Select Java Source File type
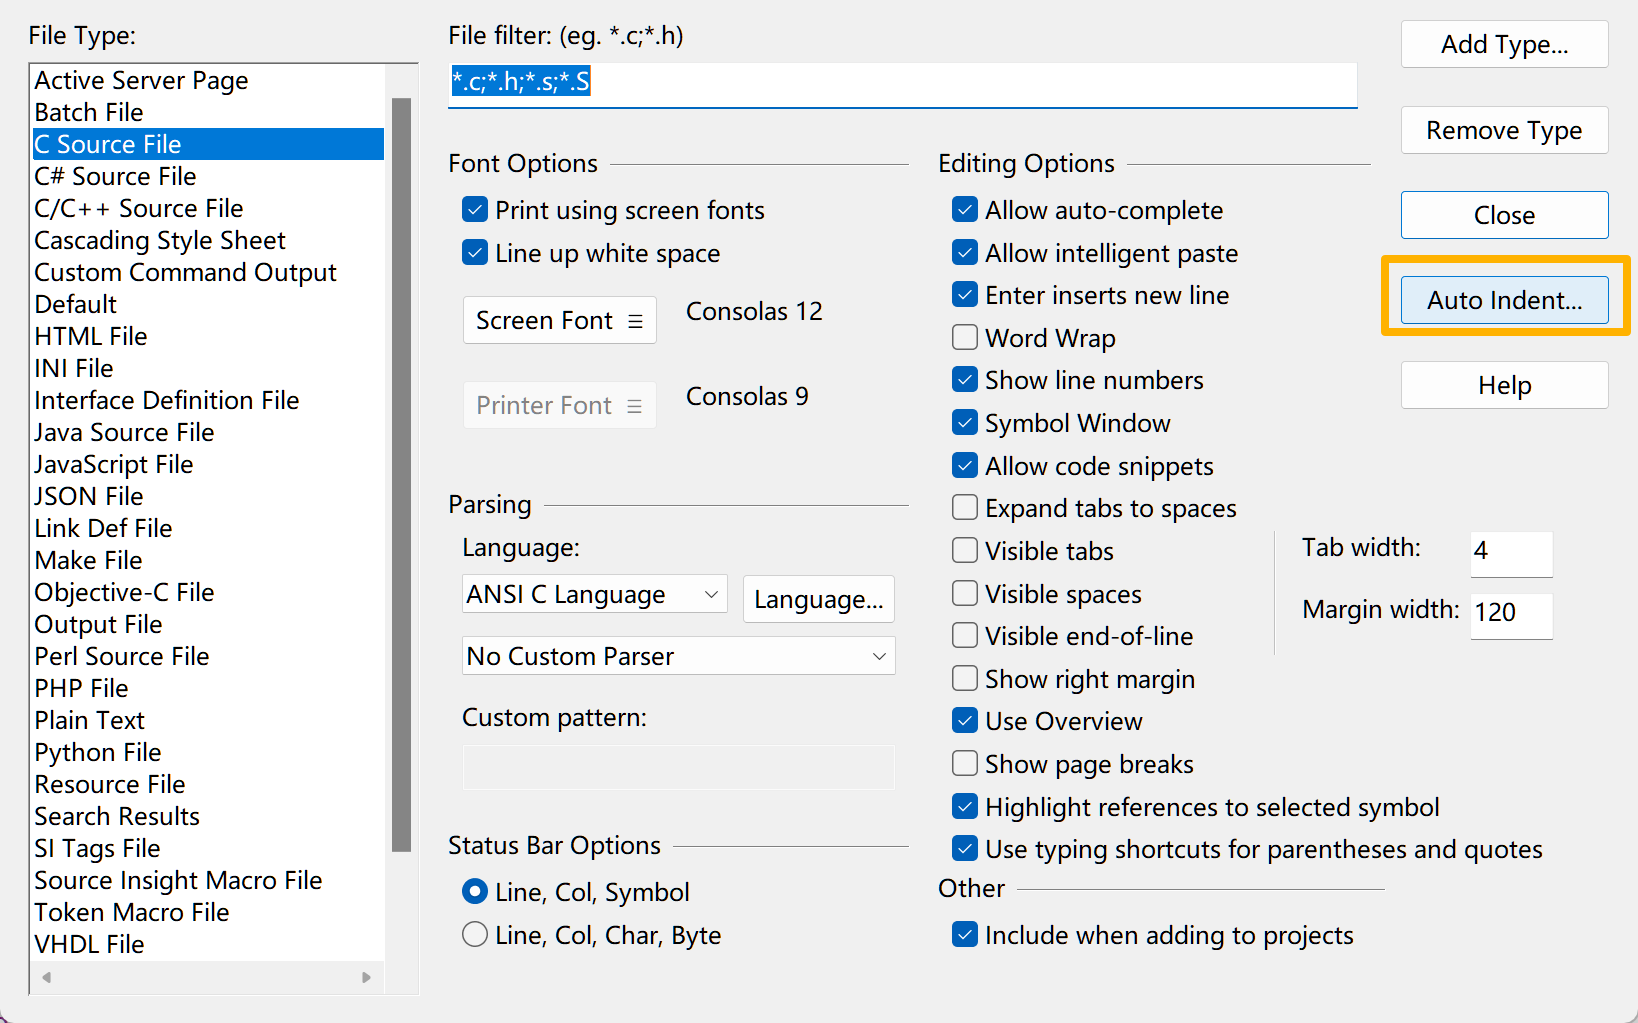This screenshot has width=1638, height=1023. point(208,432)
